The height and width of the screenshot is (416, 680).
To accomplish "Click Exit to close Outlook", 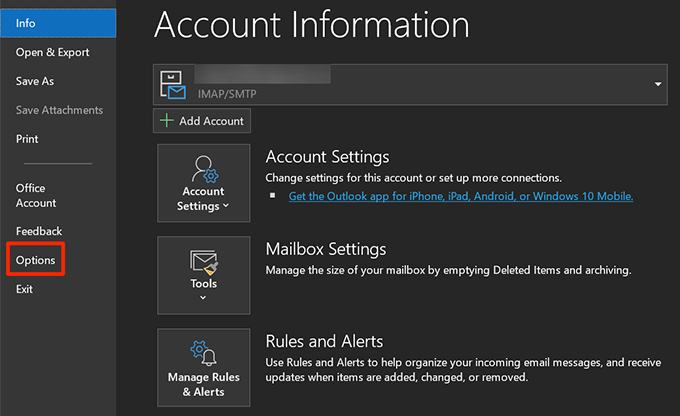I will (24, 289).
